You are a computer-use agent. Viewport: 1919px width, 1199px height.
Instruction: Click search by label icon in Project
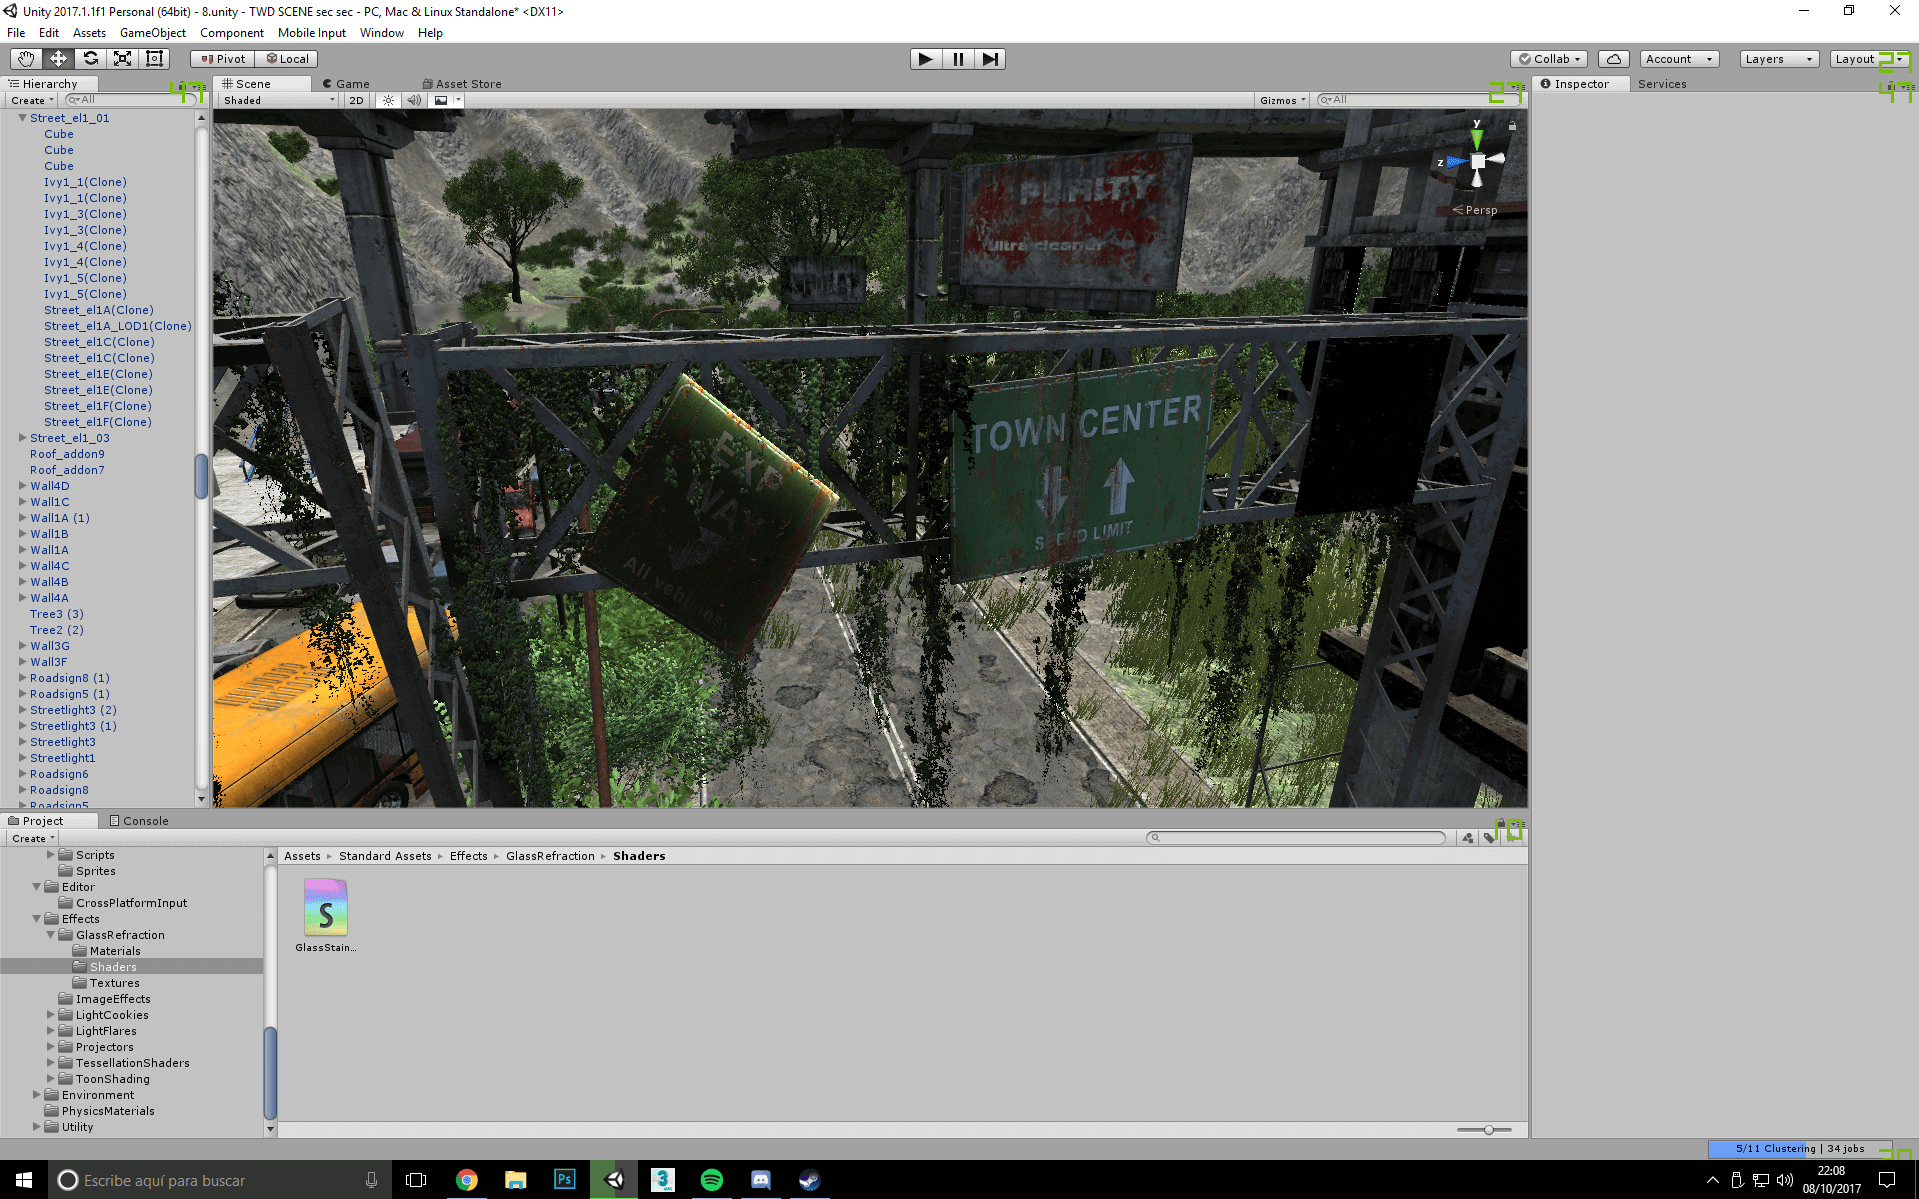click(1489, 838)
